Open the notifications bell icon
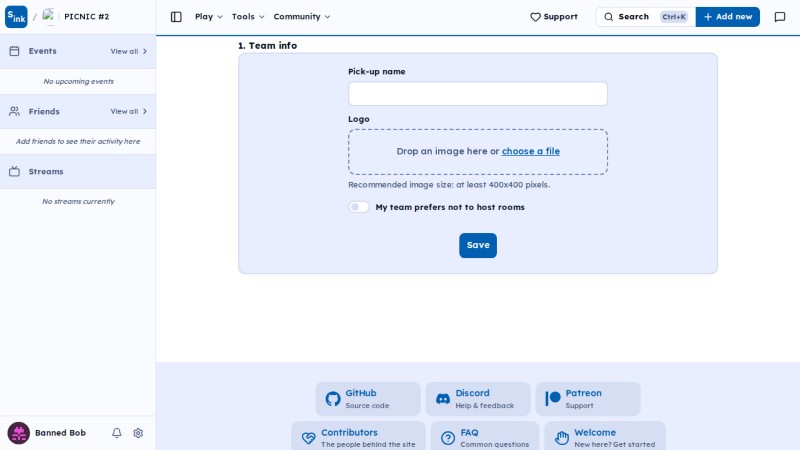The width and height of the screenshot is (800, 450). tap(117, 433)
